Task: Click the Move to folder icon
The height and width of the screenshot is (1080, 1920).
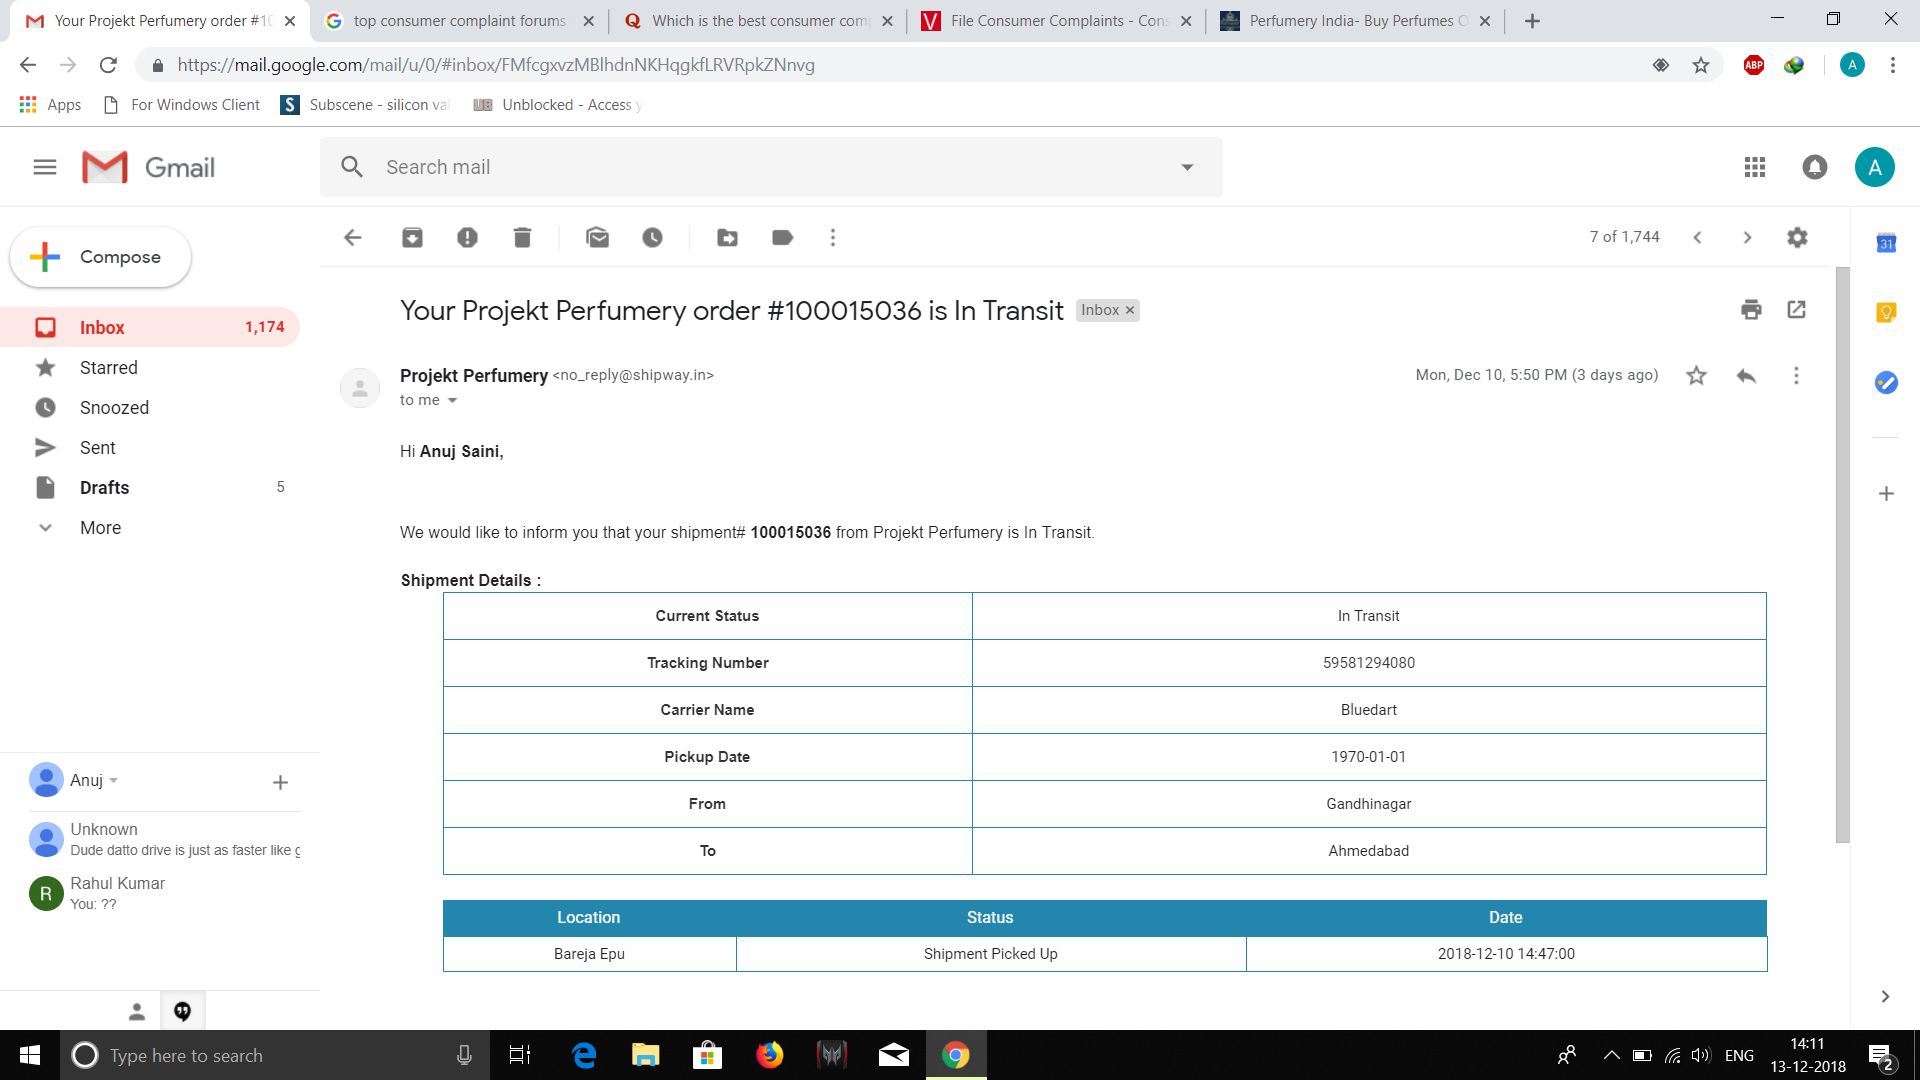Action: click(727, 237)
